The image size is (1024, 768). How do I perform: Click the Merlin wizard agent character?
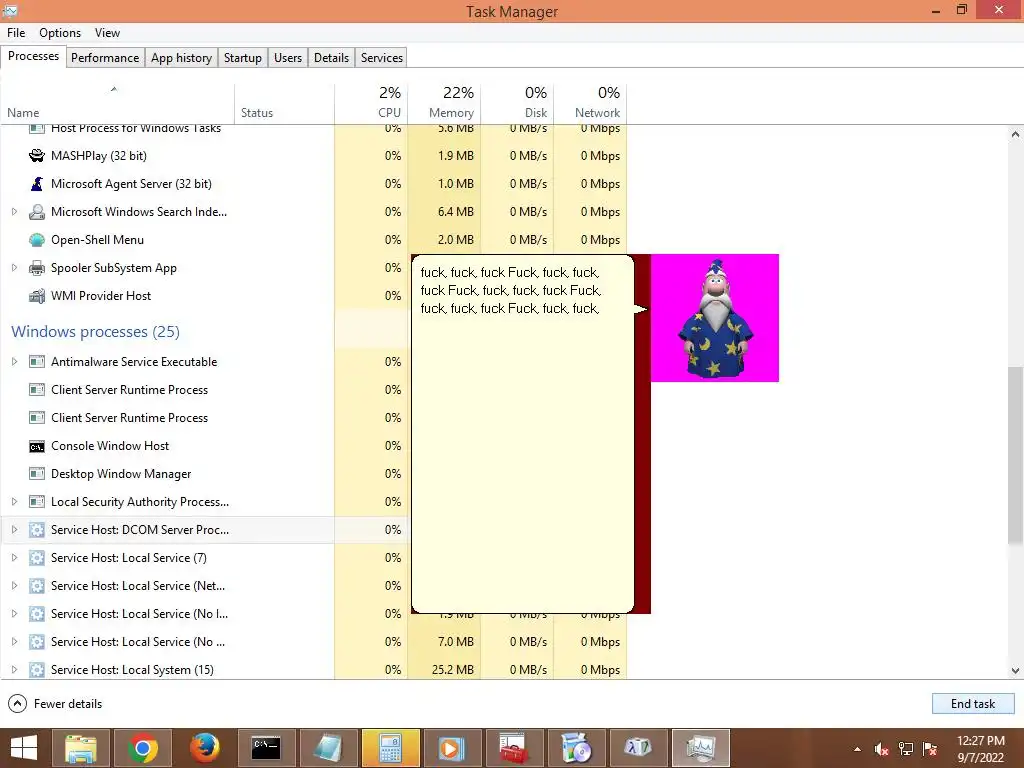point(715,318)
